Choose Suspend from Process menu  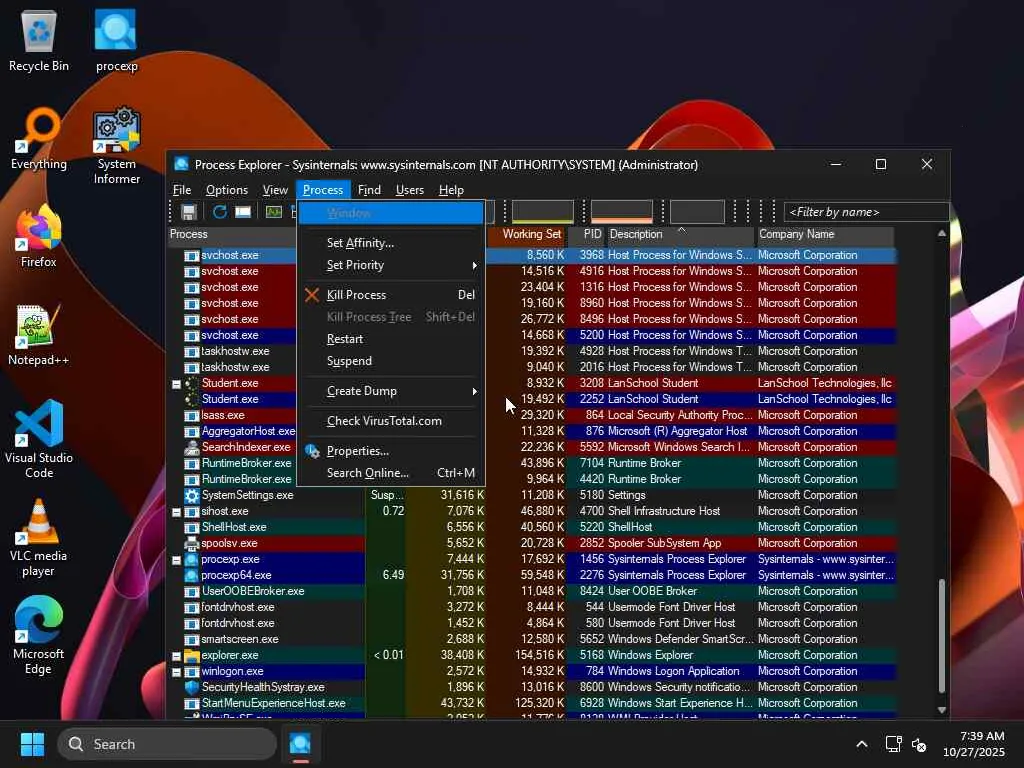(391, 361)
